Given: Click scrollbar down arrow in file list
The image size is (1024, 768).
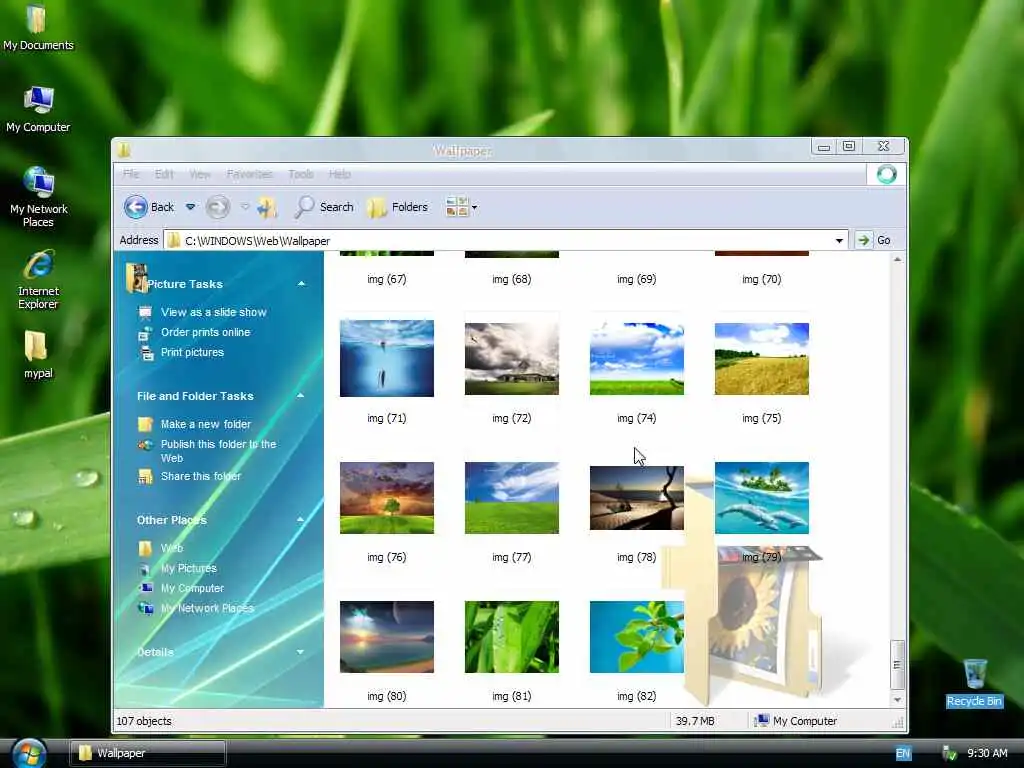Looking at the screenshot, I should (x=897, y=699).
